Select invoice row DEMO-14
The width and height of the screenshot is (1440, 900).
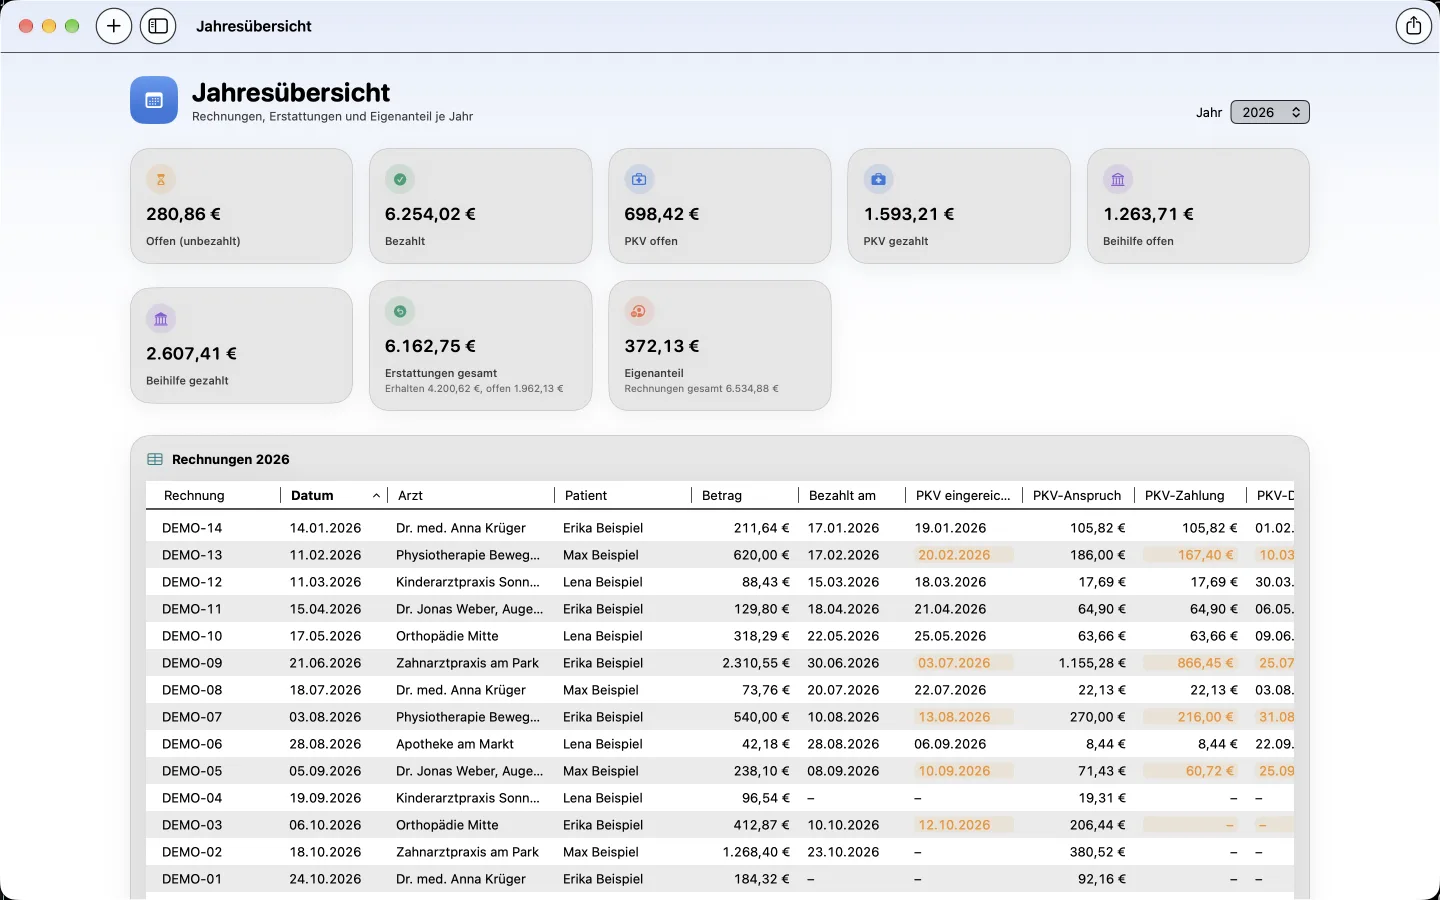pos(720,528)
